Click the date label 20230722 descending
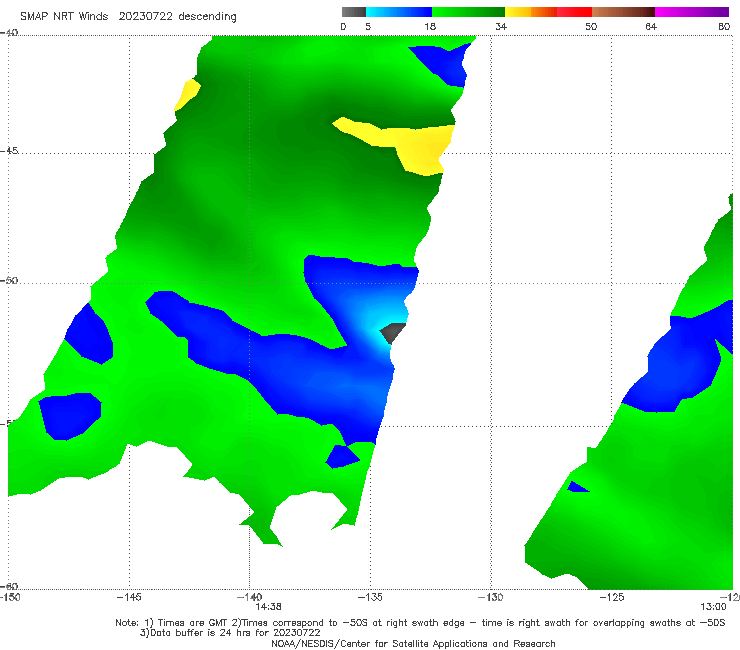This screenshot has width=740, height=650. [x=177, y=16]
